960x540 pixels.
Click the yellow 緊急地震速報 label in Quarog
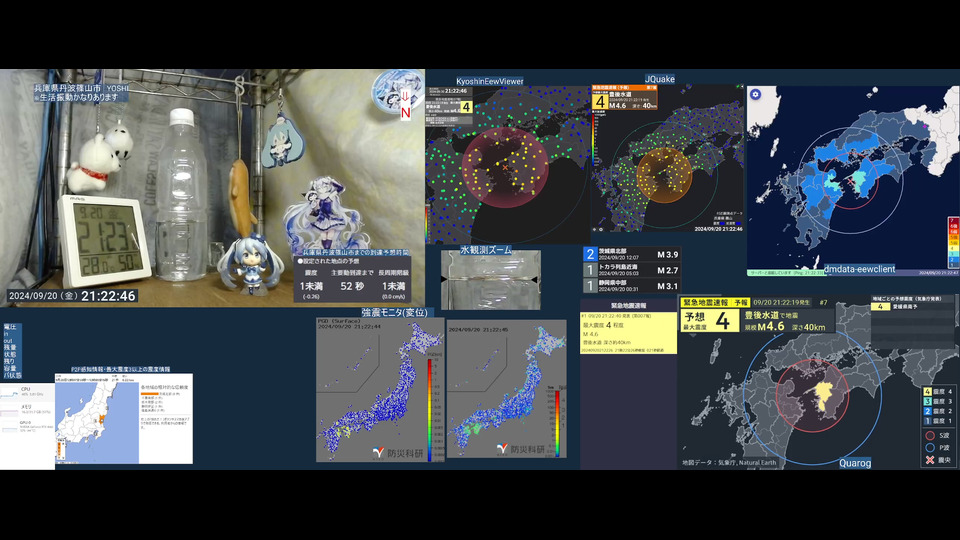pyautogui.click(x=707, y=302)
